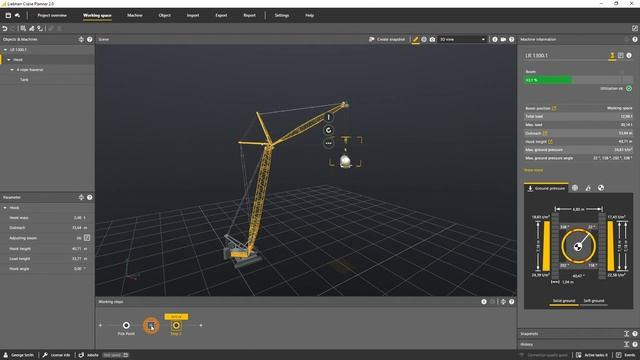Open the center of gravity icon tab

(x=601, y=188)
